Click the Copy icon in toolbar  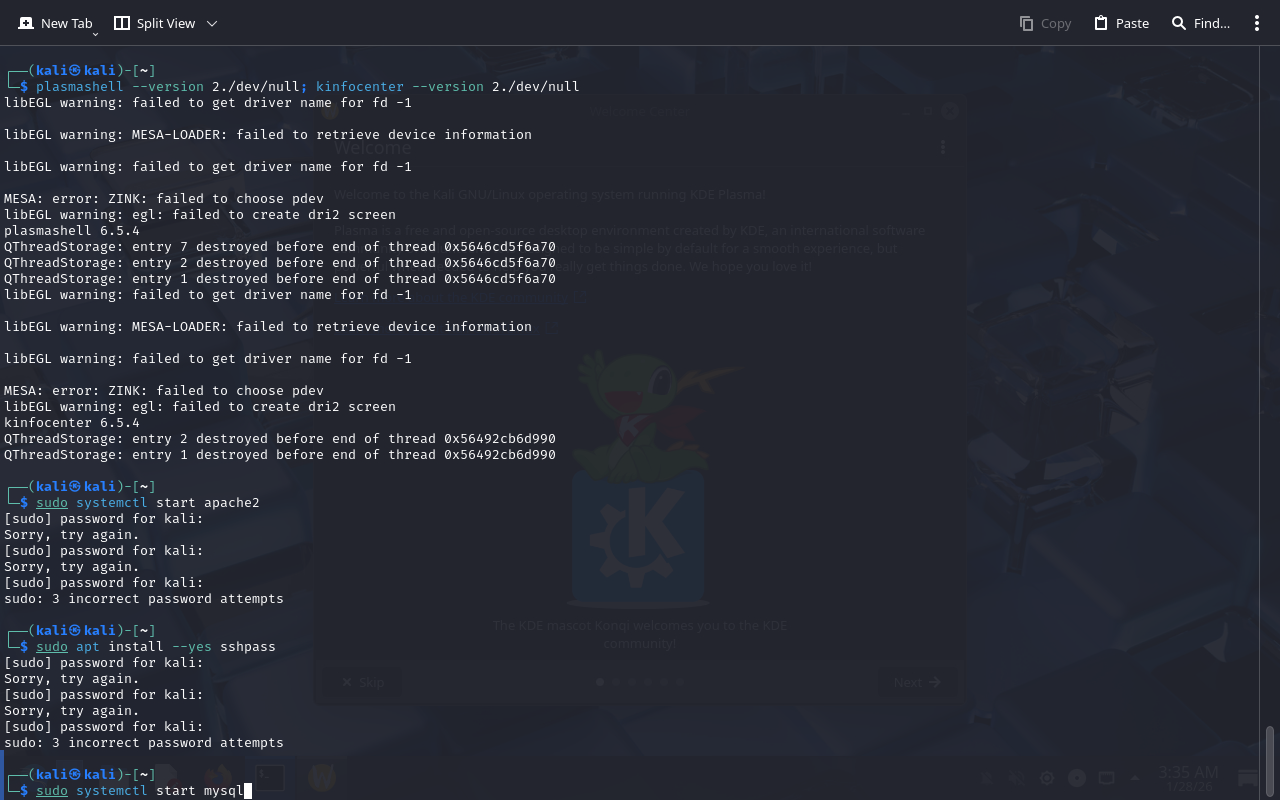(x=1045, y=23)
